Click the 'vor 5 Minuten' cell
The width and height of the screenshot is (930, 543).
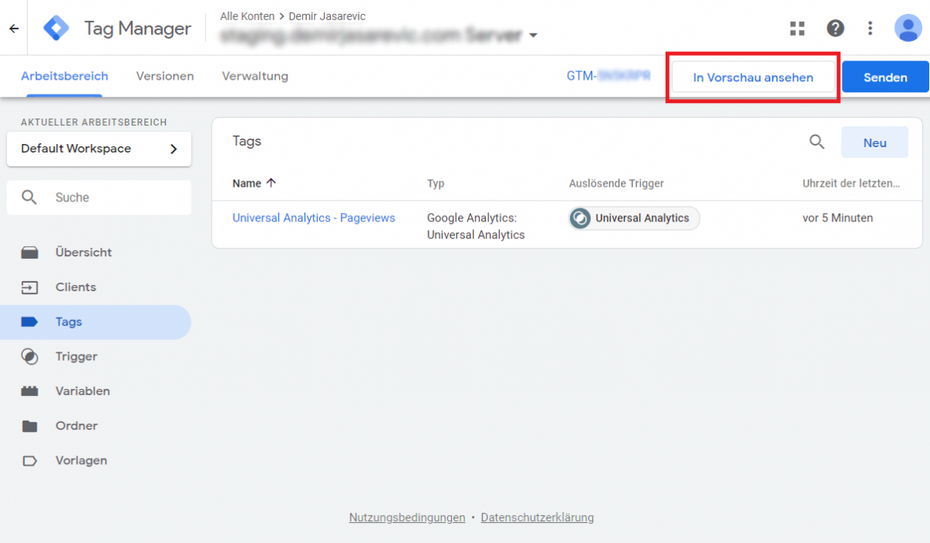coord(837,218)
